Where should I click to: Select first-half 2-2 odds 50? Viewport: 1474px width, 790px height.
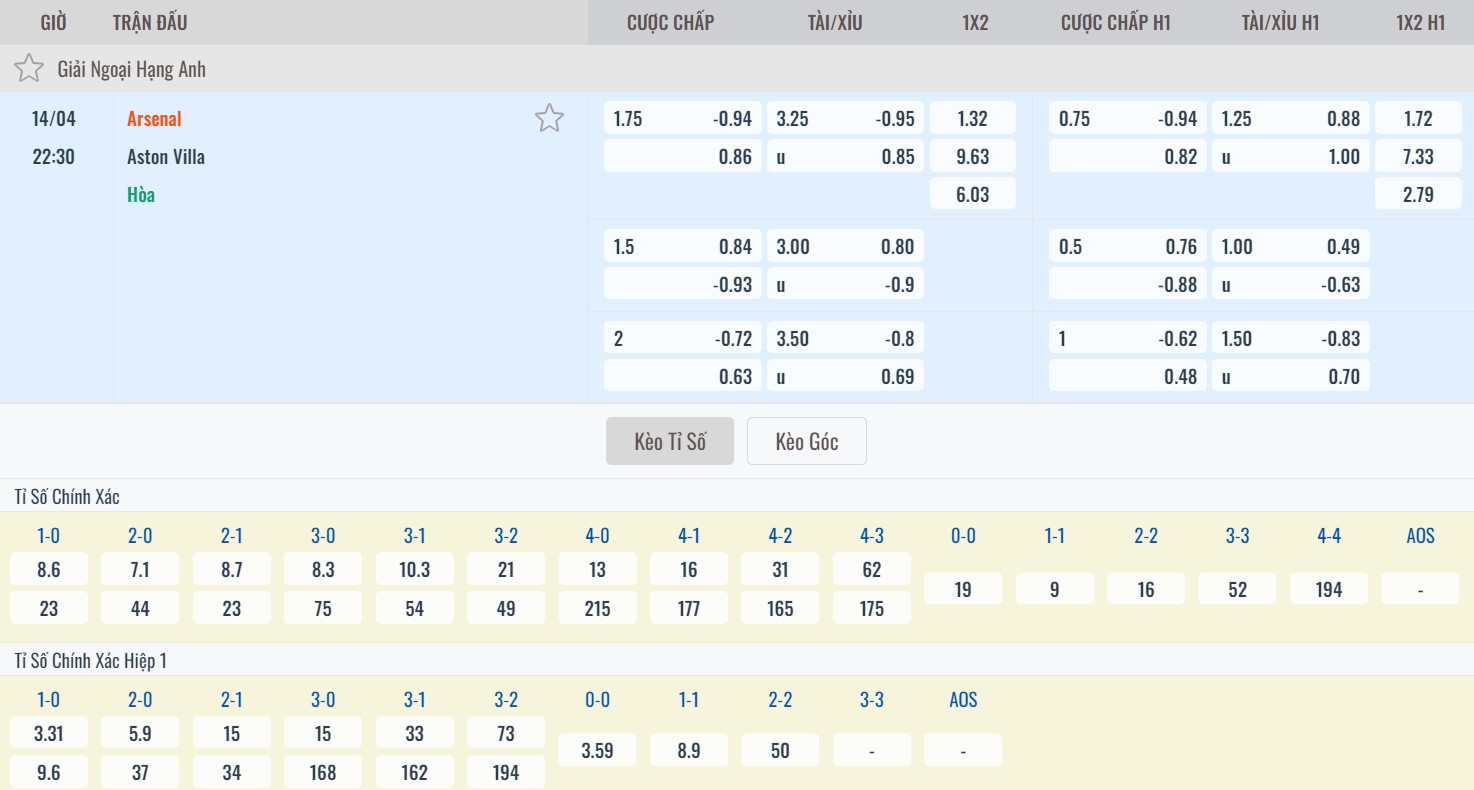tap(780, 750)
